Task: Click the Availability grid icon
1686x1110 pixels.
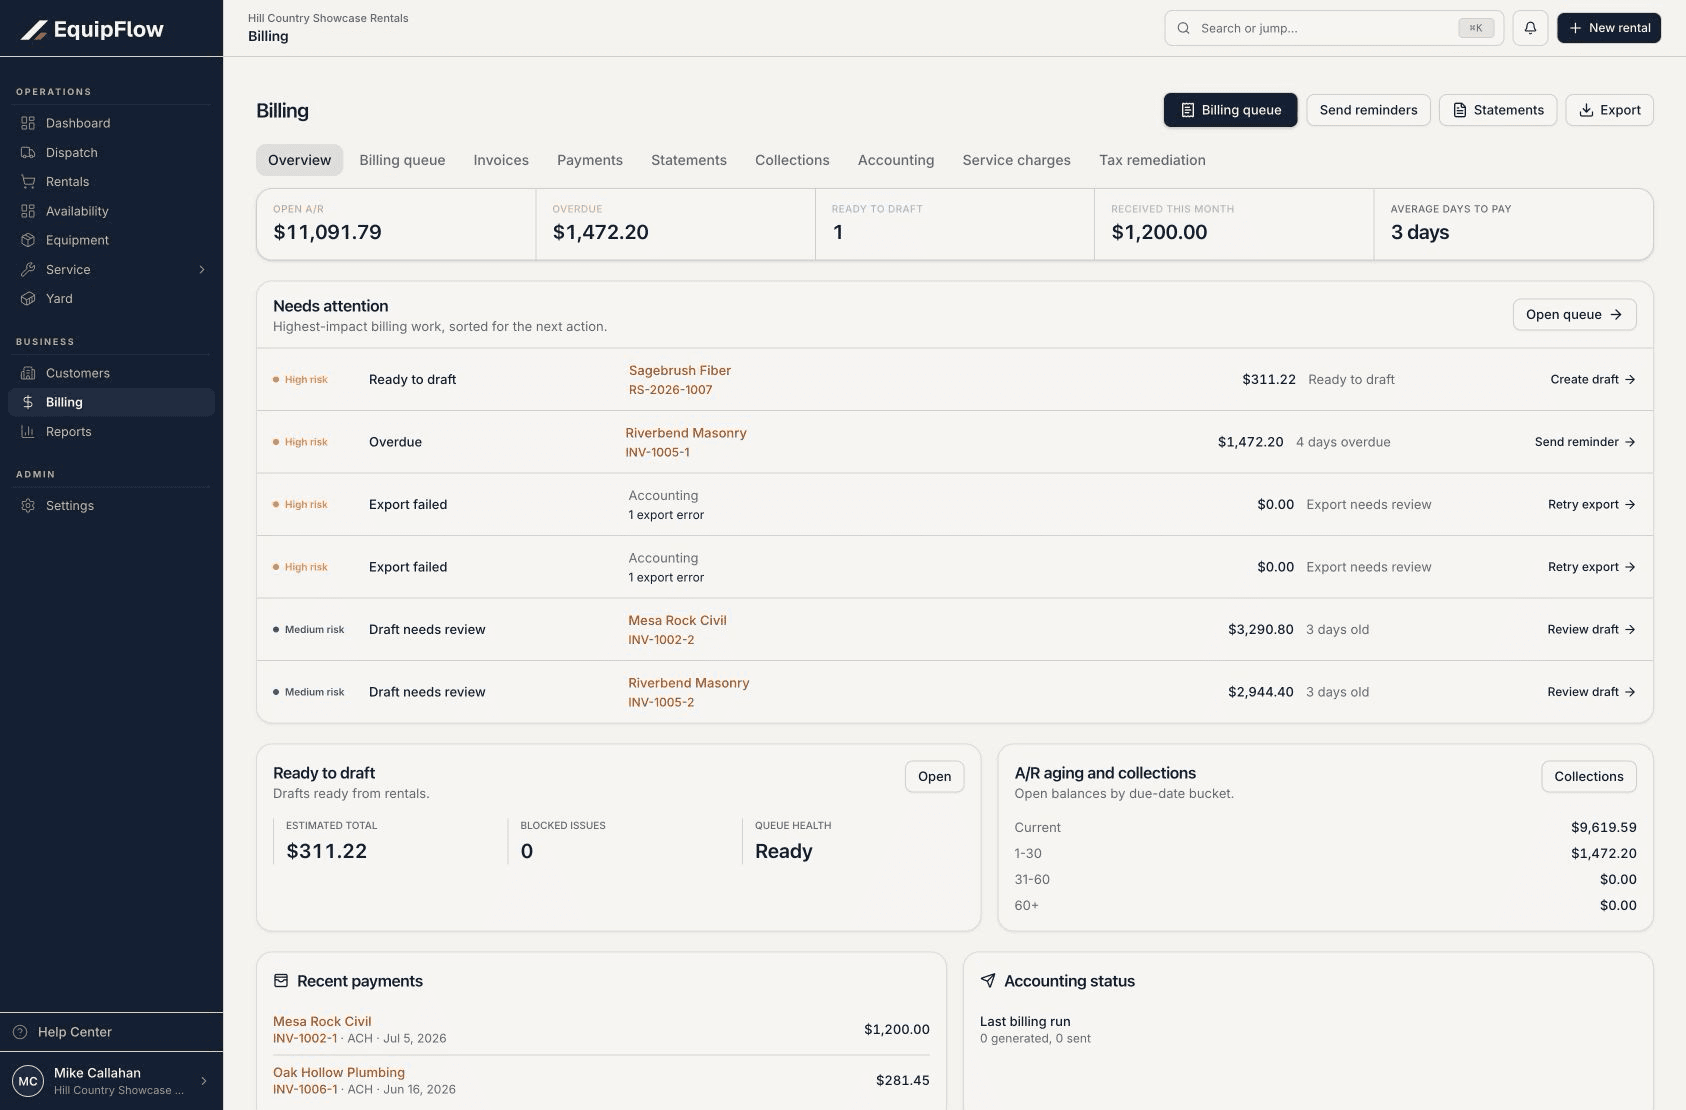Action: [x=28, y=211]
